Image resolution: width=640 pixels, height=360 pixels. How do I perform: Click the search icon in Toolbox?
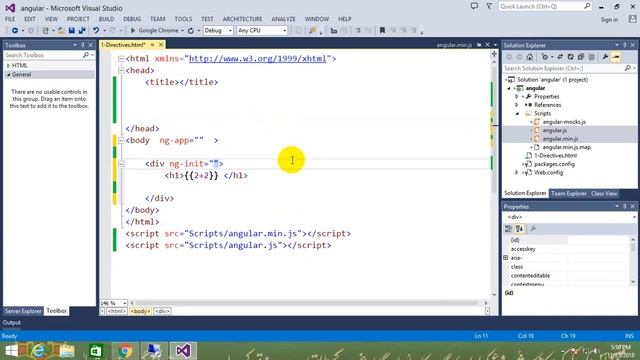tap(86, 55)
